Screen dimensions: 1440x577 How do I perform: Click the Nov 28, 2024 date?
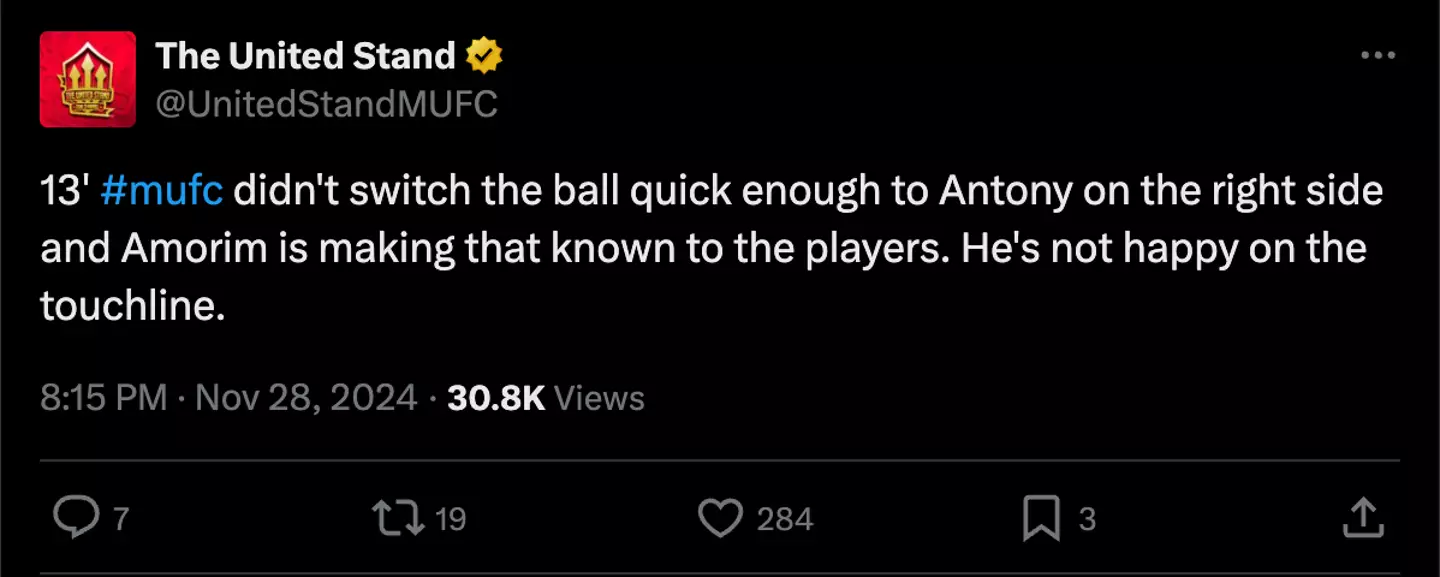click(306, 398)
